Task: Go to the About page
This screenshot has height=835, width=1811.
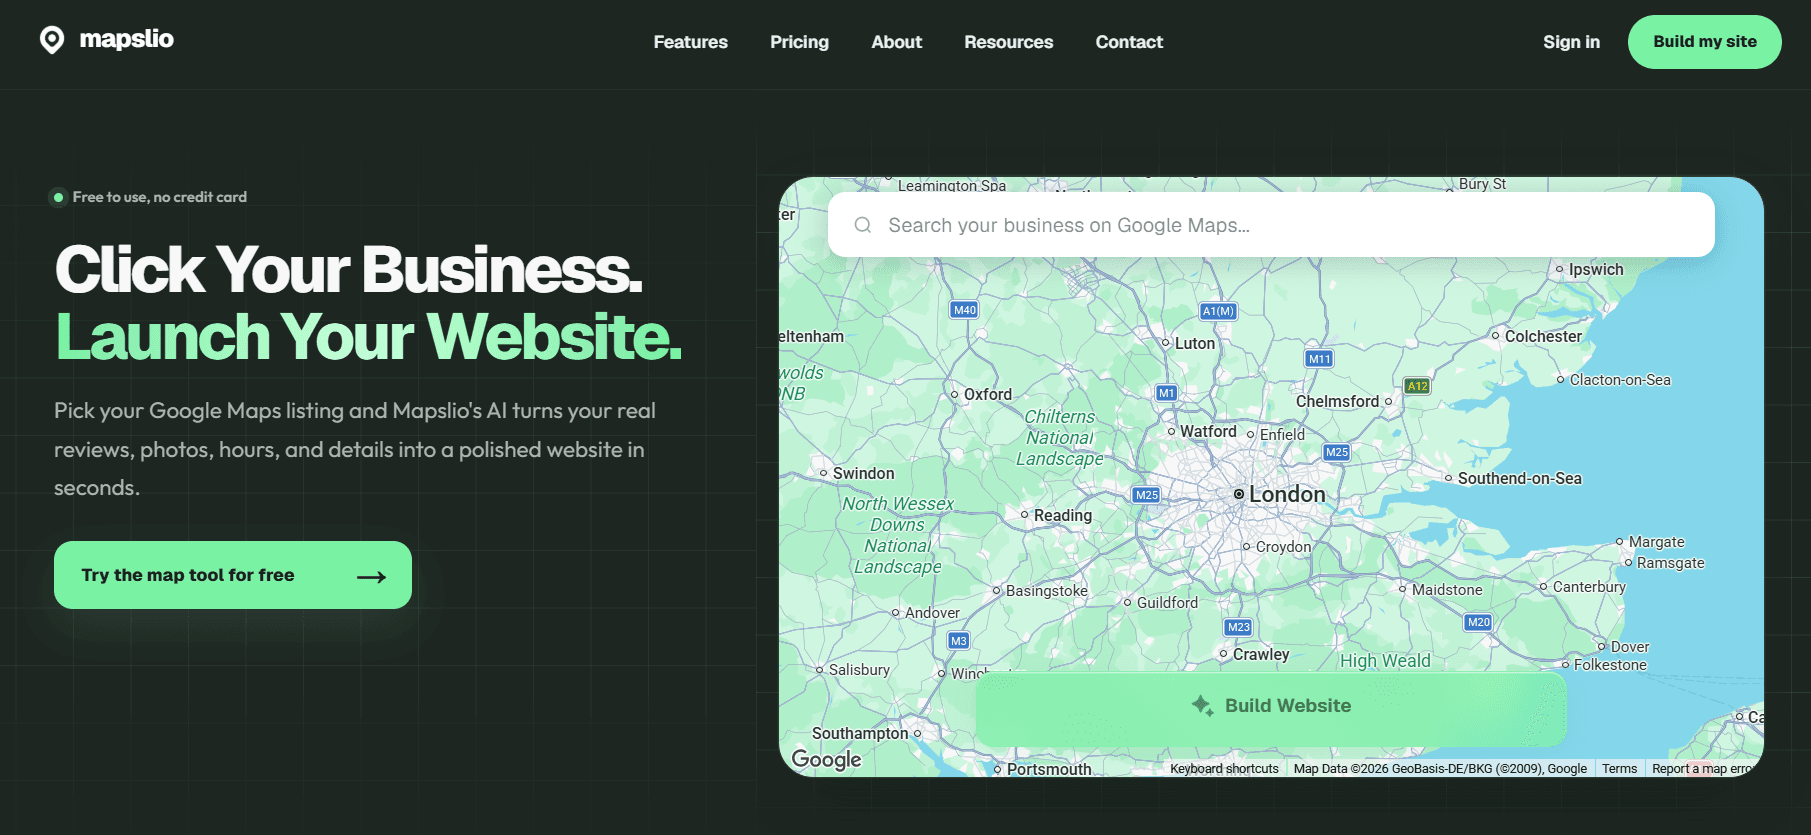Action: 896,42
